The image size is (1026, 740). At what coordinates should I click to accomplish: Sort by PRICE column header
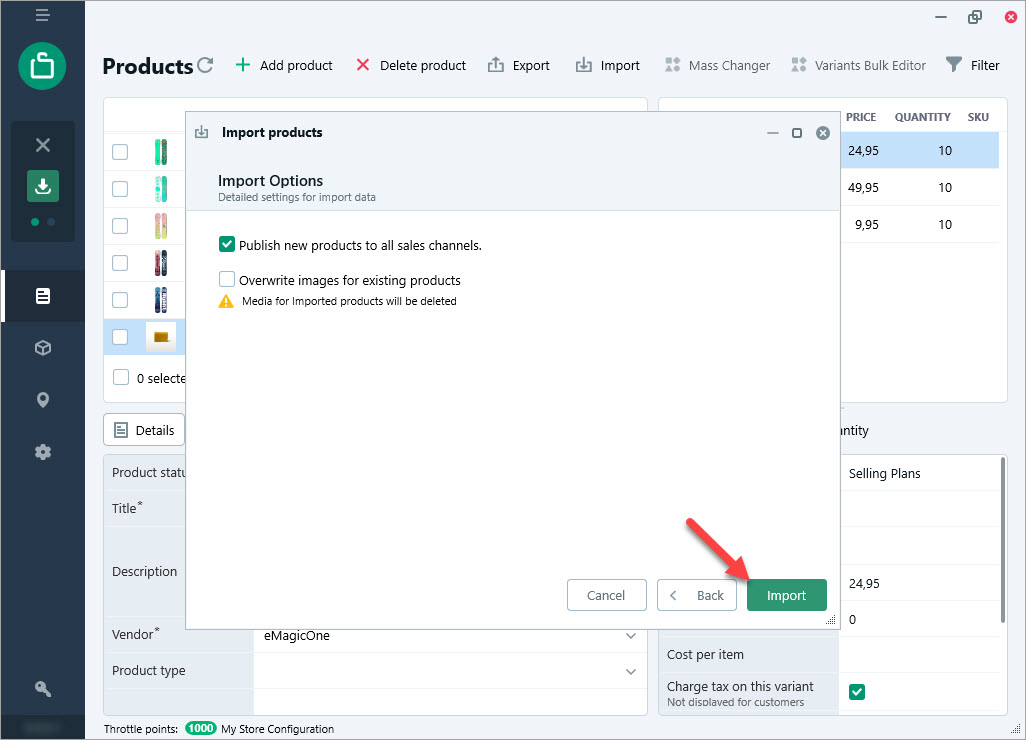[860, 117]
